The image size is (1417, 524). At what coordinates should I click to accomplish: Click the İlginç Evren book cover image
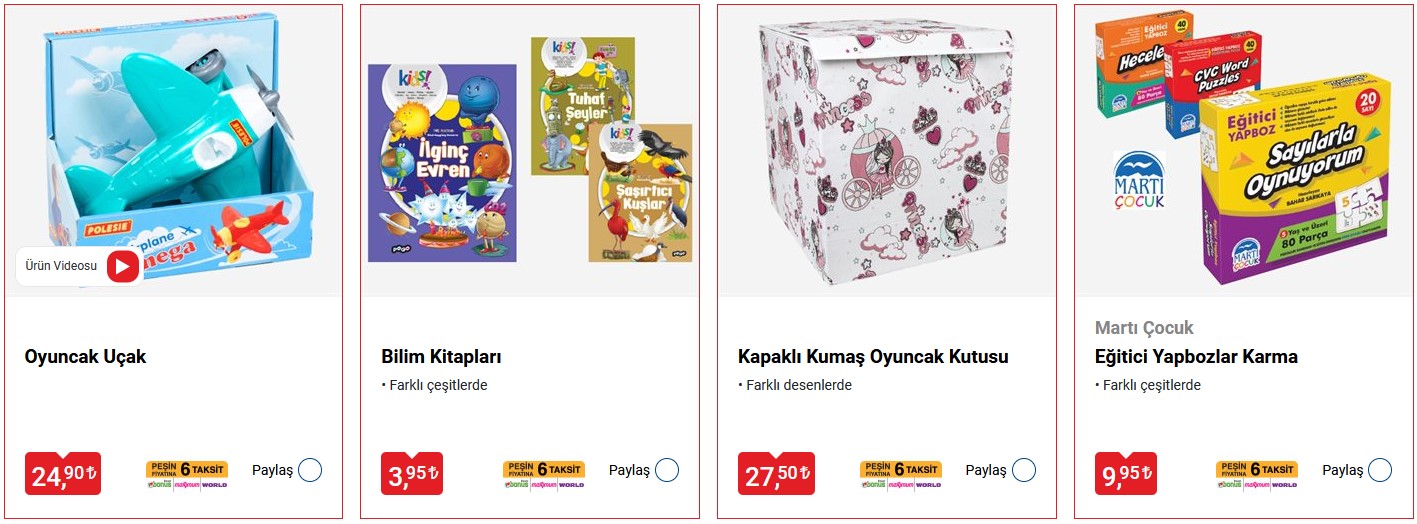pos(442,163)
